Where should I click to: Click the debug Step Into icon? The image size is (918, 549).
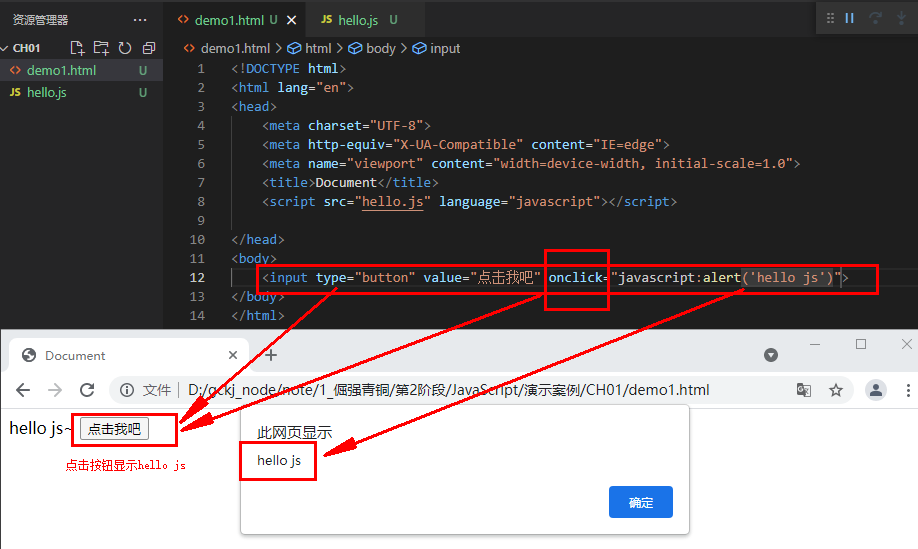[x=900, y=18]
